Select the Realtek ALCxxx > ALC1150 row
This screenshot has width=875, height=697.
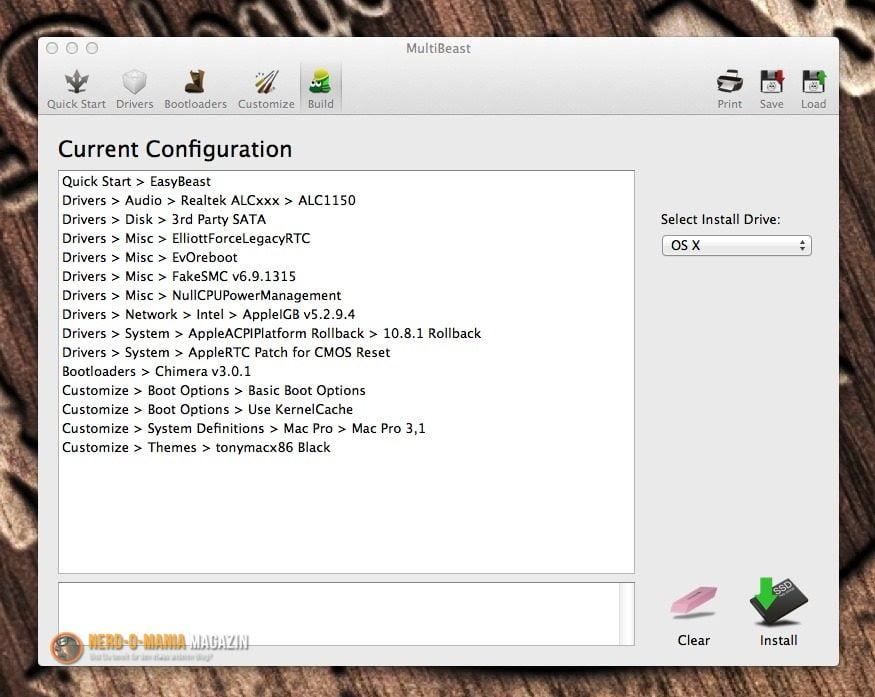click(346, 200)
